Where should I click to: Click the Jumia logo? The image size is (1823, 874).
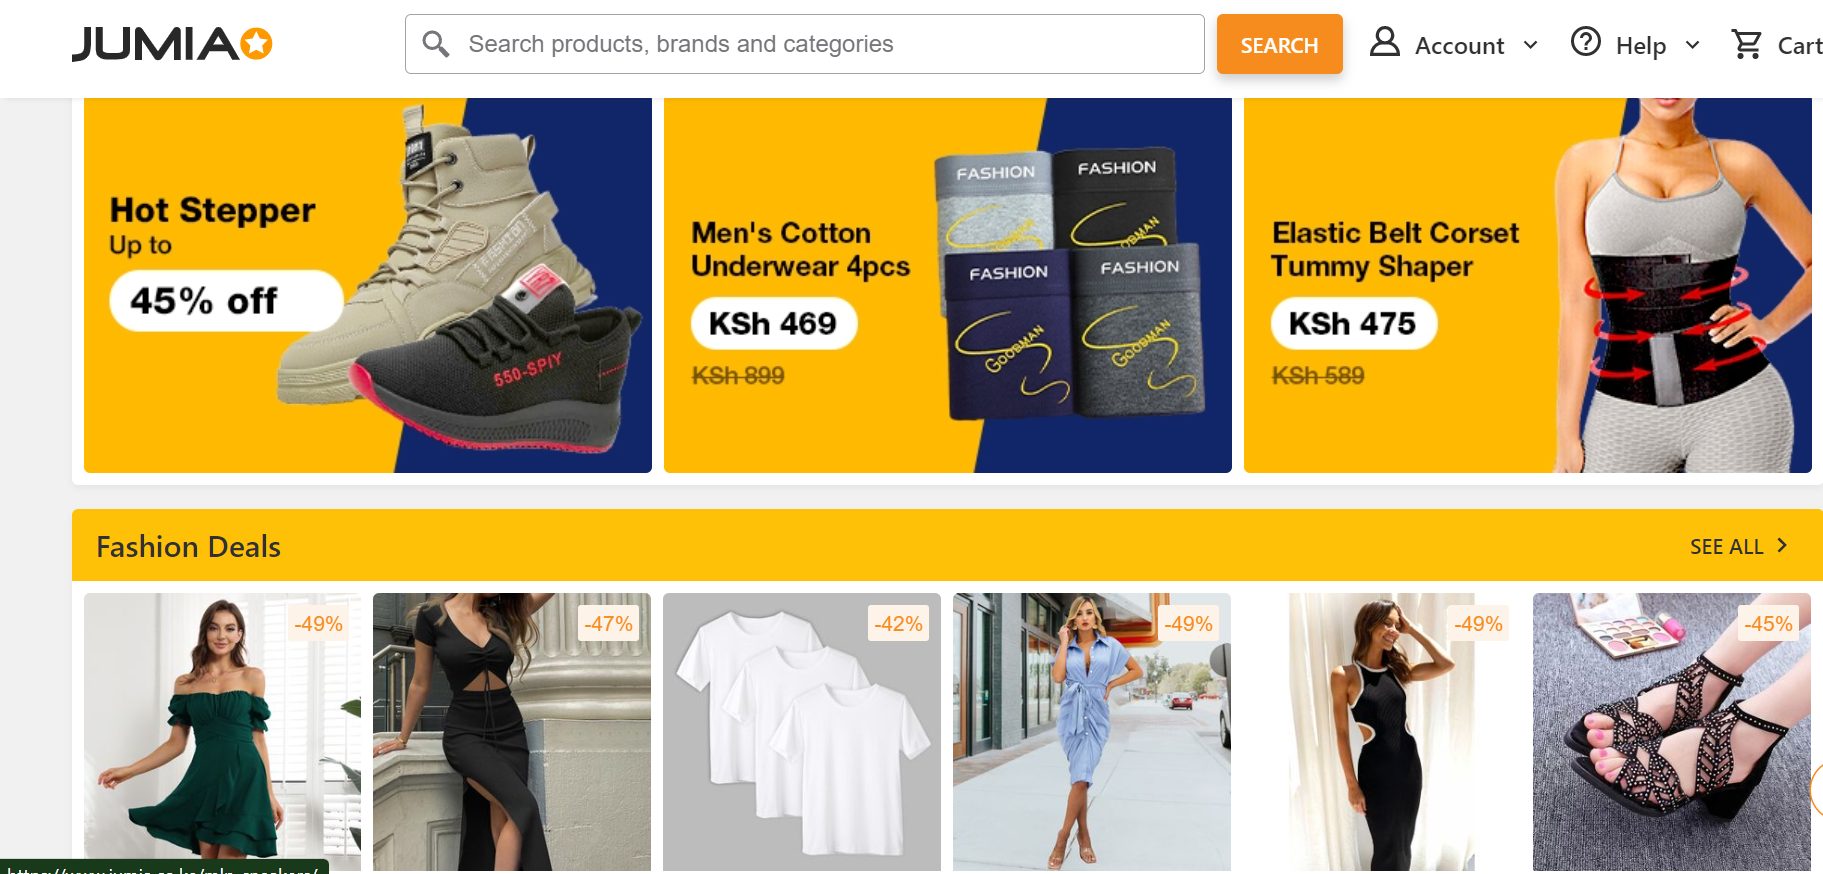click(x=172, y=44)
